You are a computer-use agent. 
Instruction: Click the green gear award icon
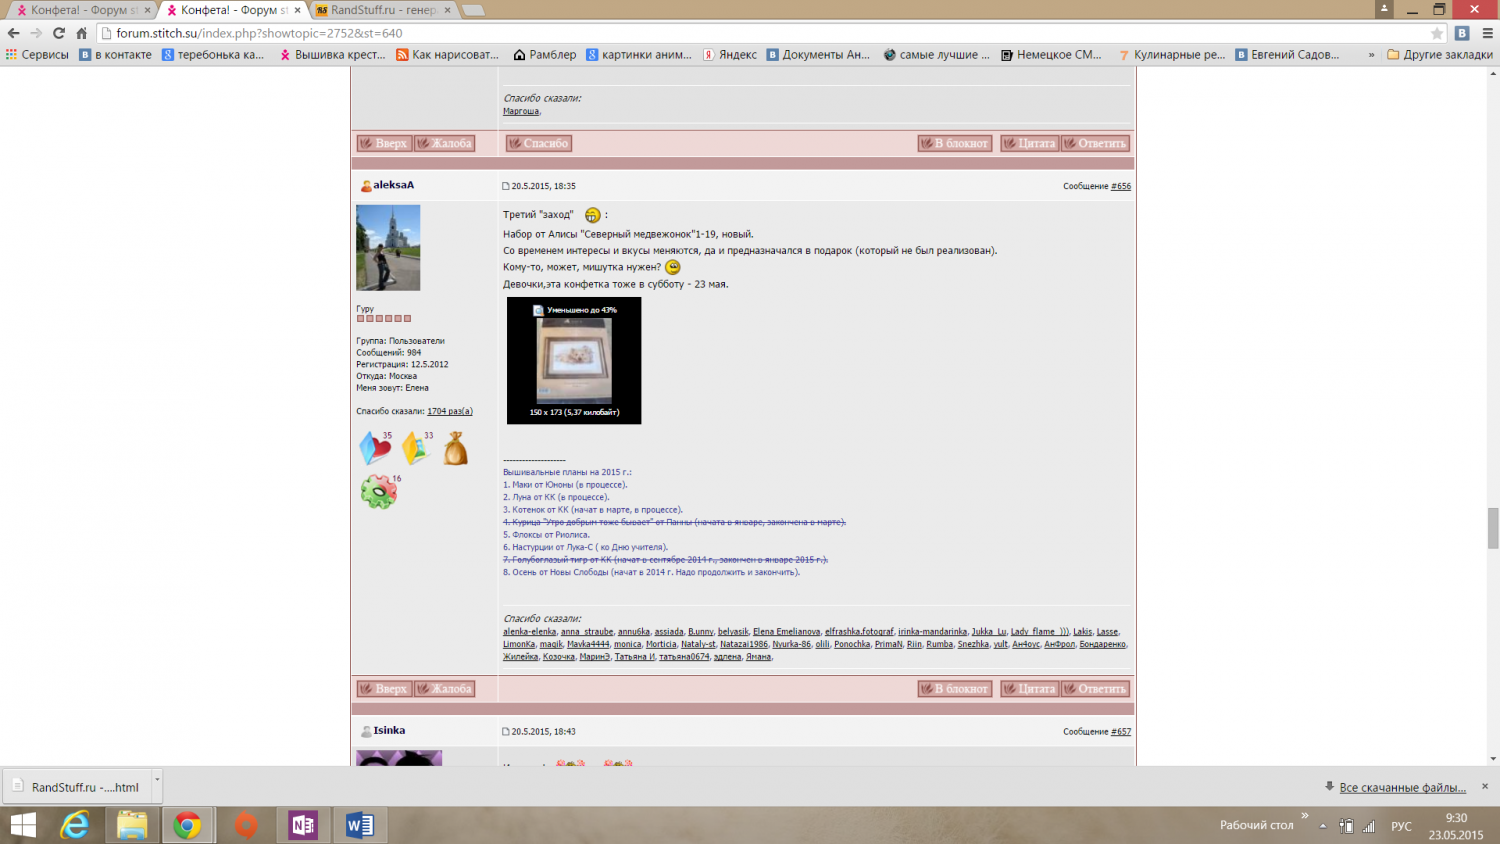click(379, 492)
